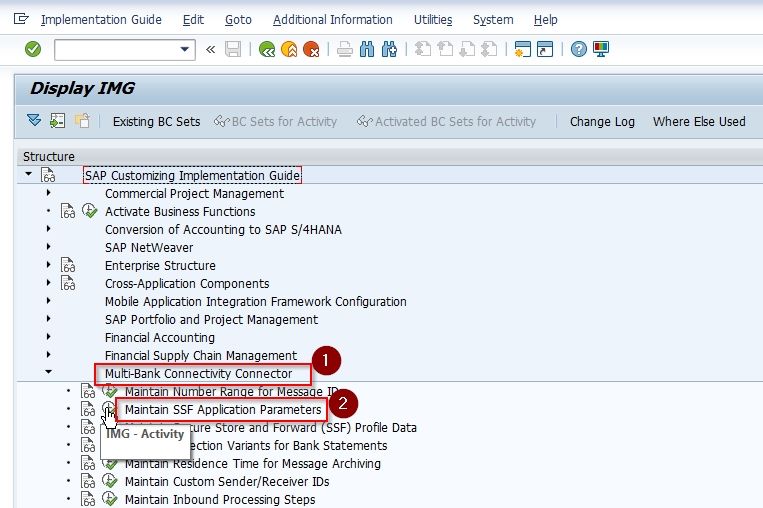Viewport: 763px width, 508px height.
Task: Click the Position on node icon beside Expand All
Action: pyautogui.click(x=57, y=121)
